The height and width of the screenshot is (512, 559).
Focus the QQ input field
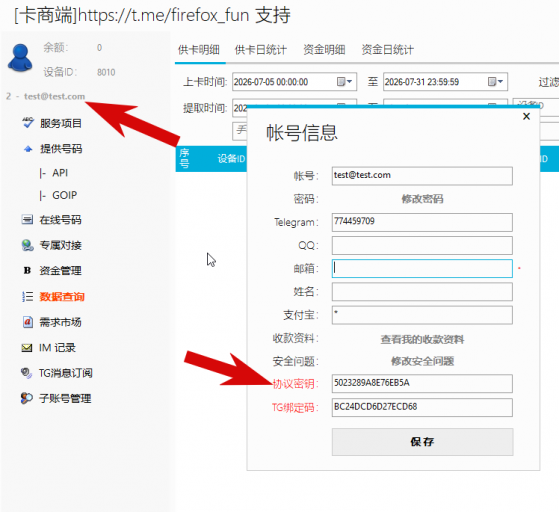tap(422, 245)
